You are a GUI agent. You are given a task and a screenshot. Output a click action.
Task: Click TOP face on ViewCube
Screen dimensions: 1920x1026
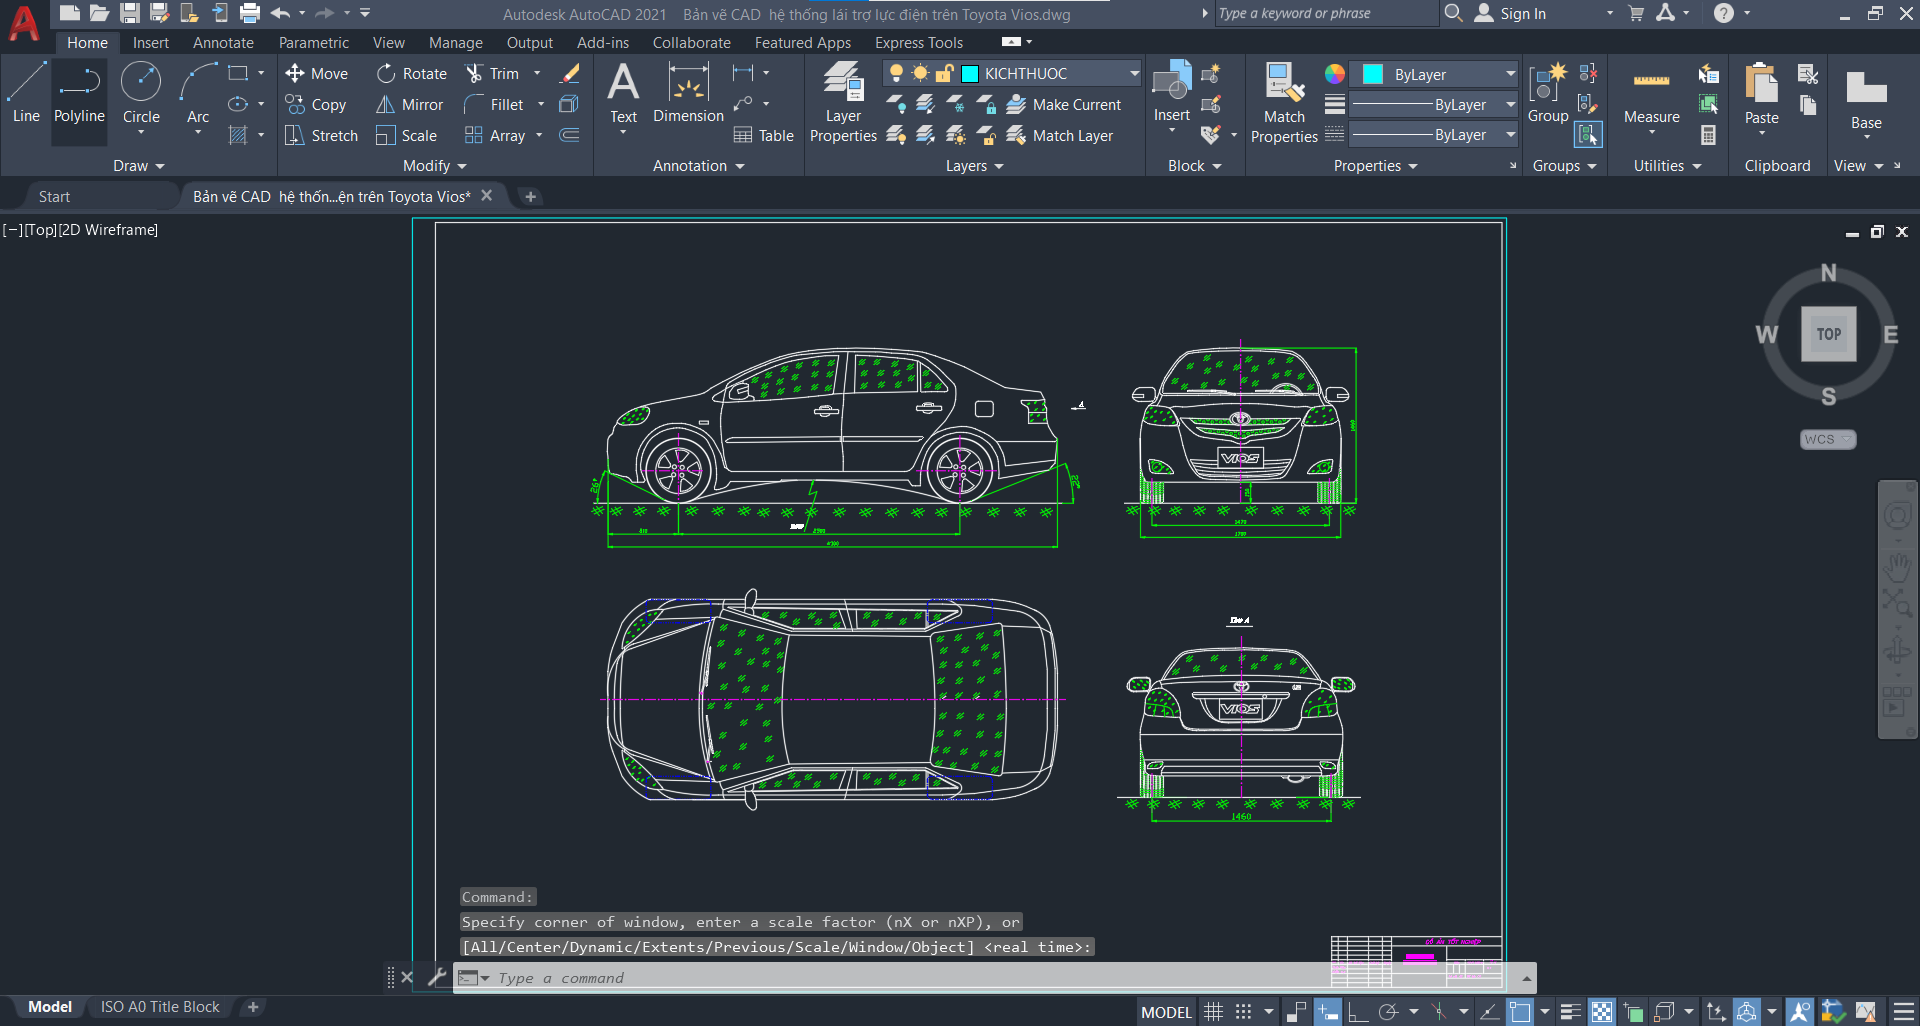1829,334
